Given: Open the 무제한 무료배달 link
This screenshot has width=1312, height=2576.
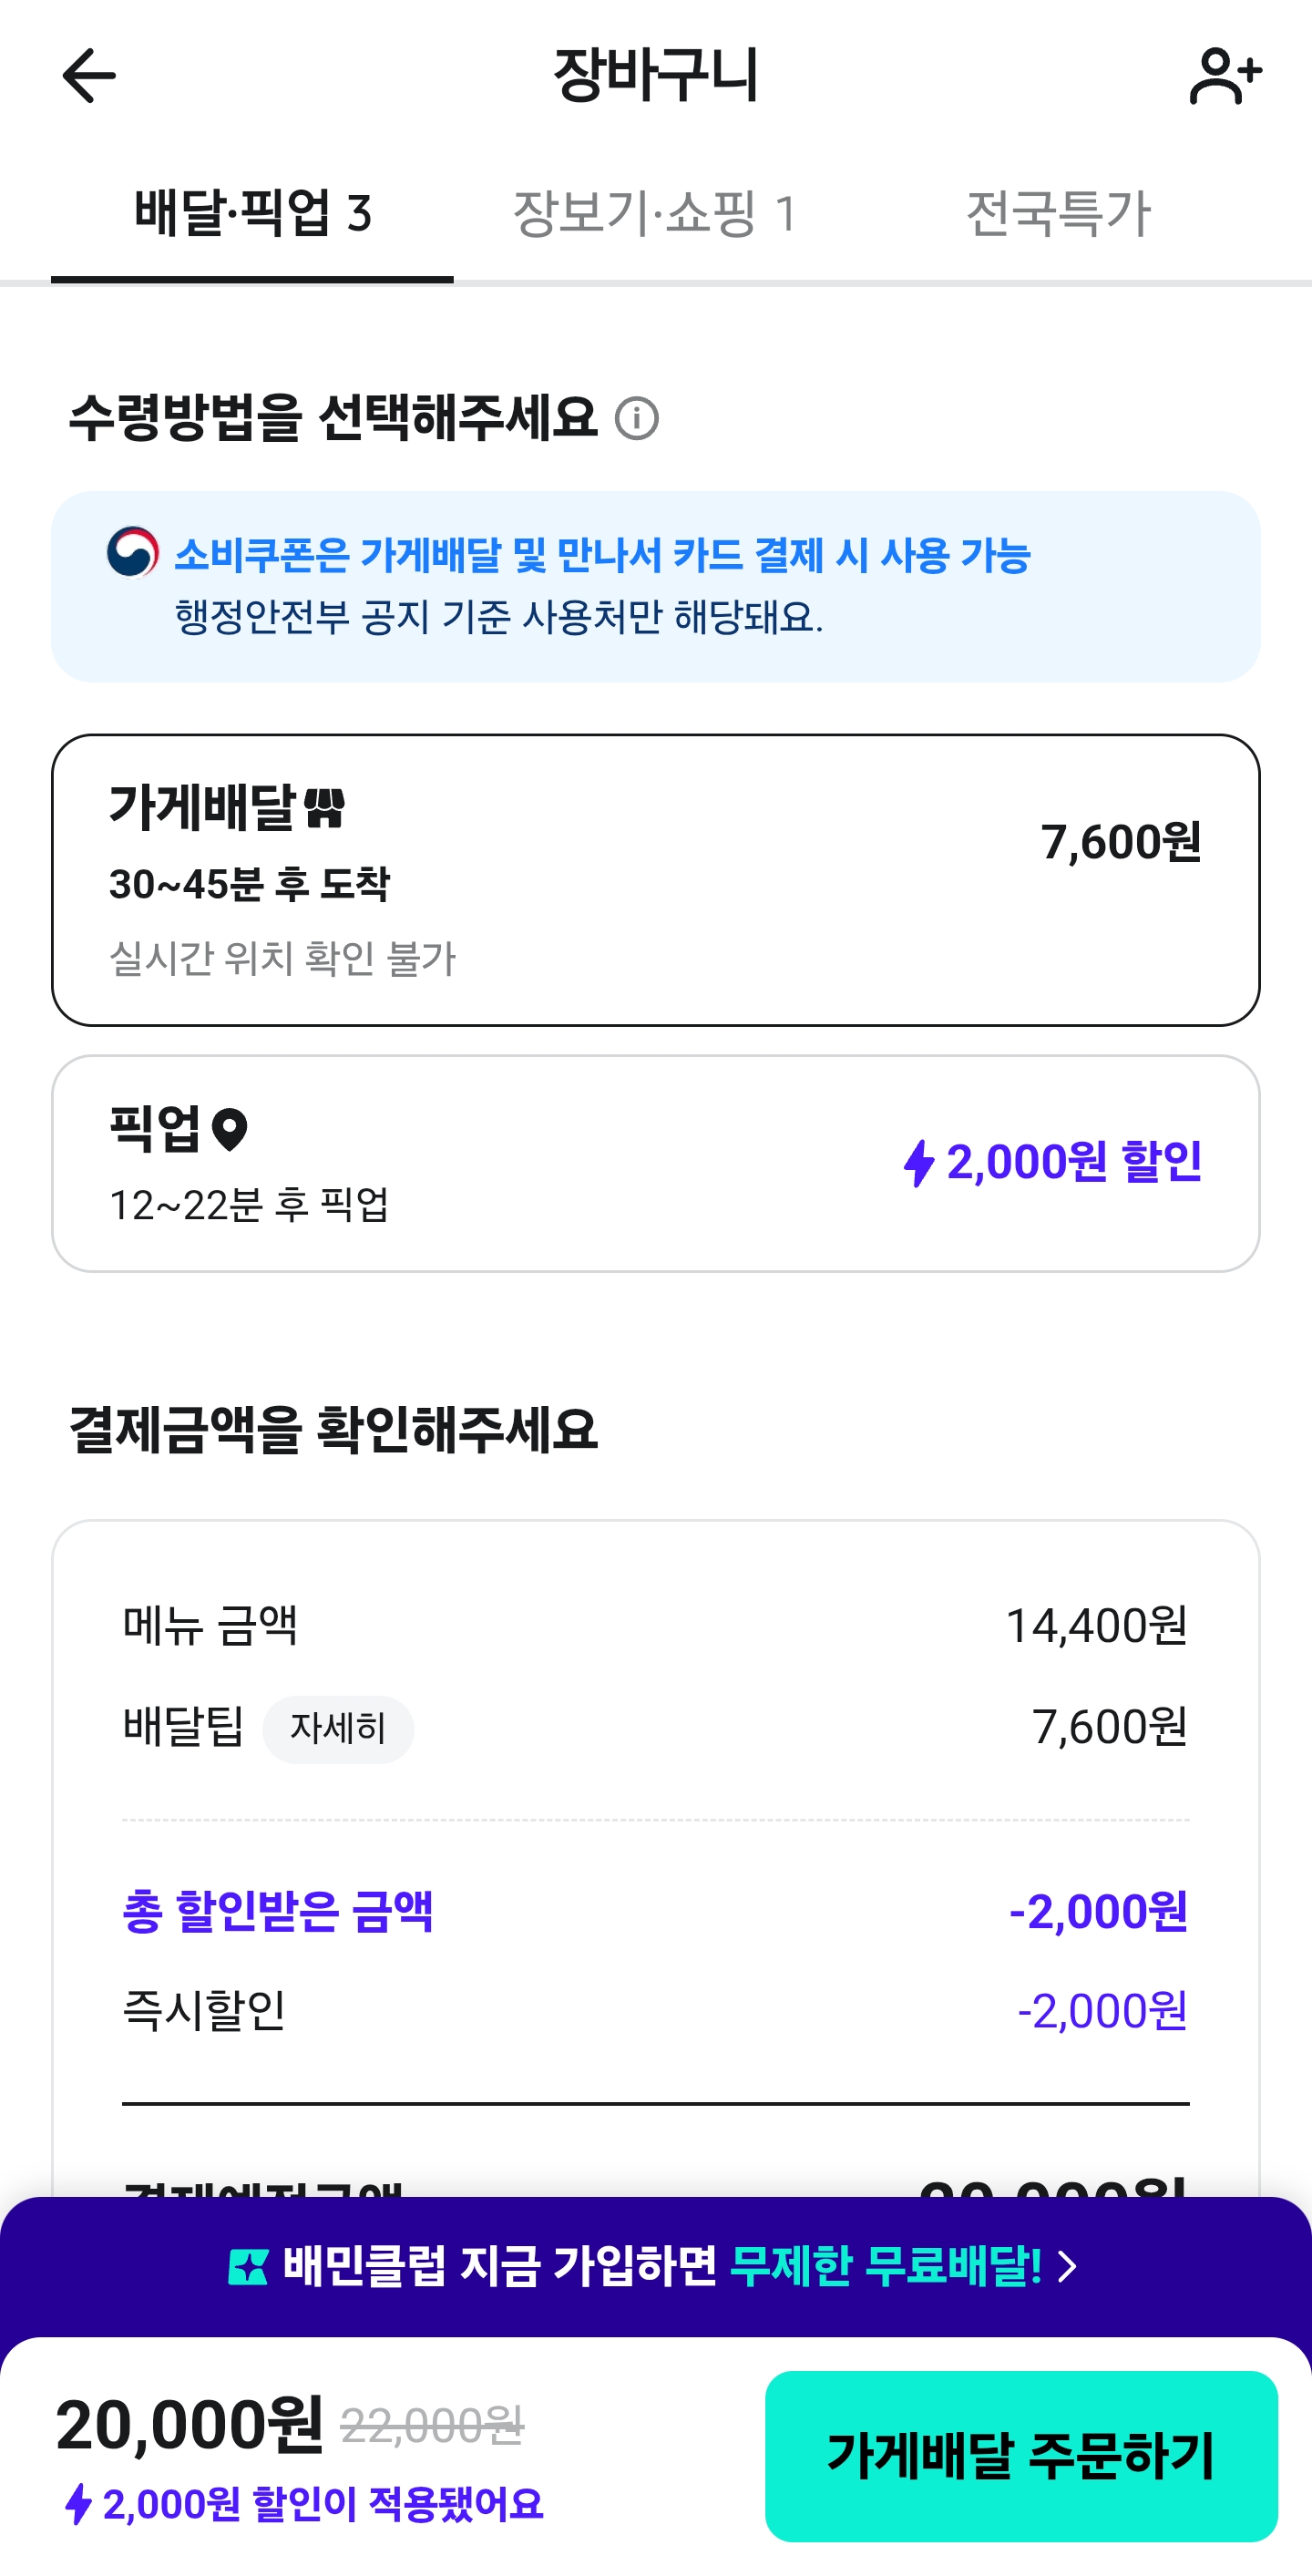Looking at the screenshot, I should click(885, 2266).
